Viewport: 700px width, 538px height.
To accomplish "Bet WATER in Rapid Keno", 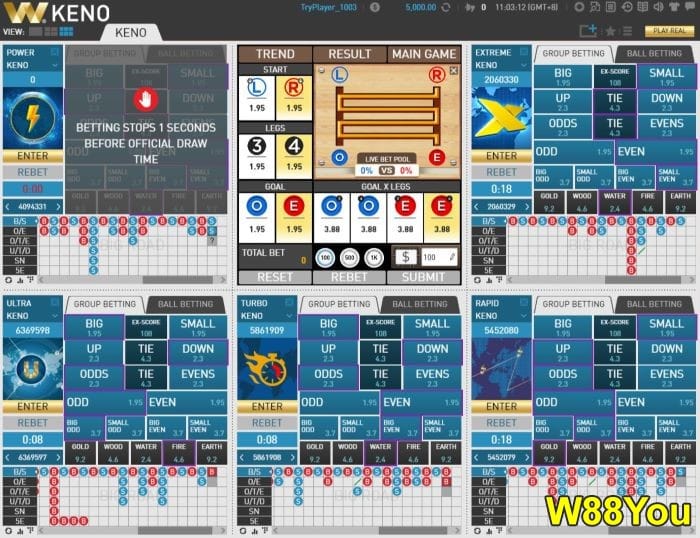I will pyautogui.click(x=615, y=452).
